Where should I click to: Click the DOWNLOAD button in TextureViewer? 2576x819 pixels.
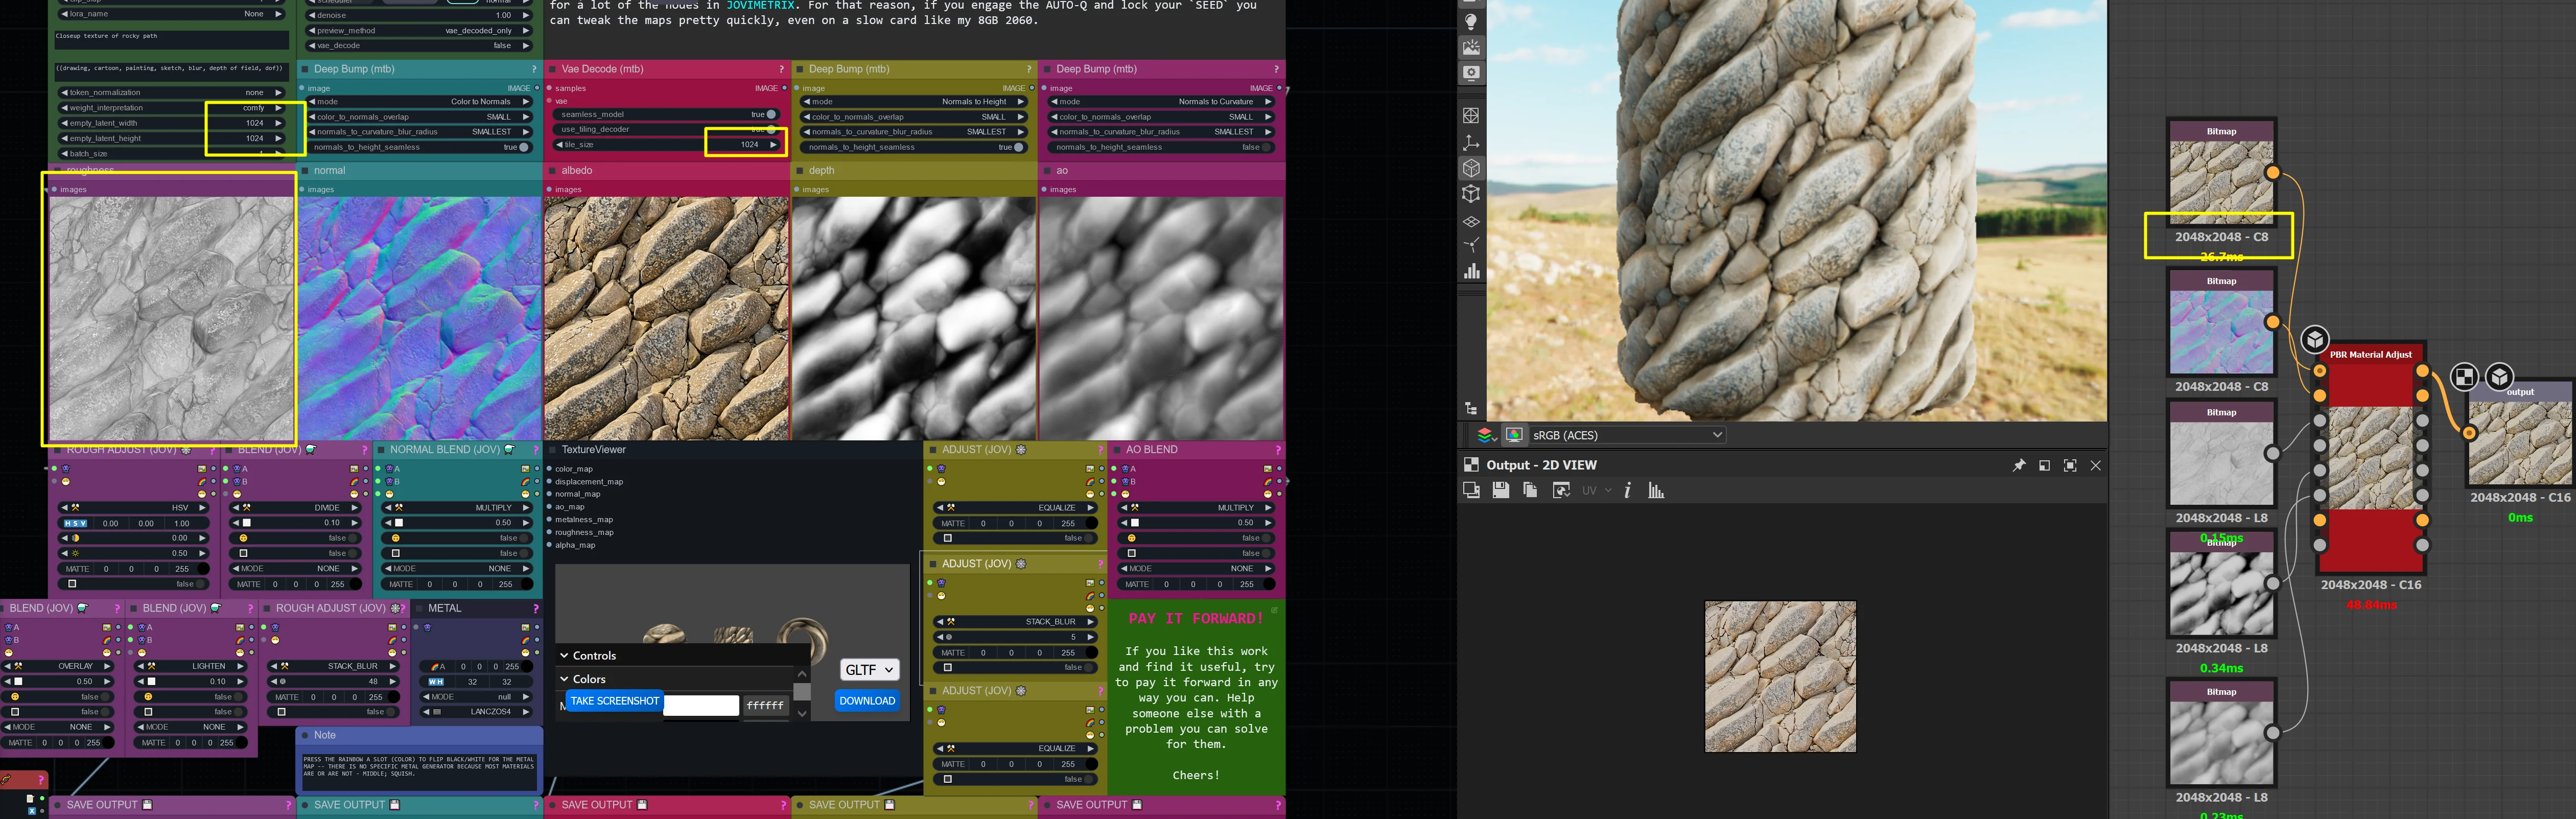coord(867,701)
